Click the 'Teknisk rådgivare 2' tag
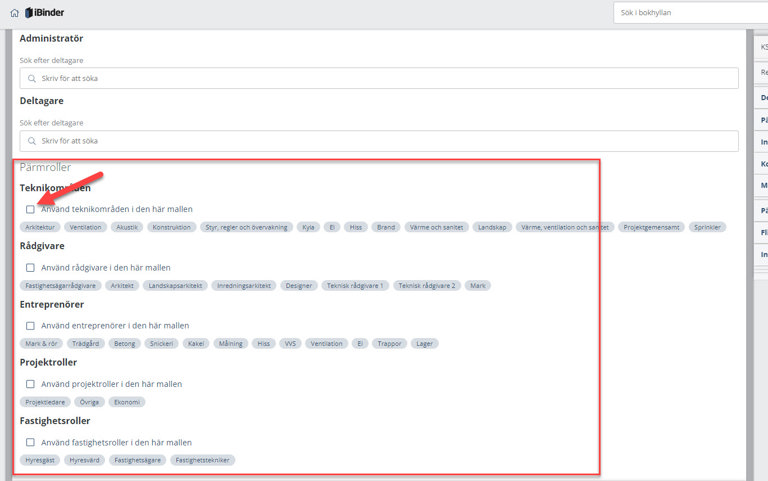 pyautogui.click(x=427, y=286)
